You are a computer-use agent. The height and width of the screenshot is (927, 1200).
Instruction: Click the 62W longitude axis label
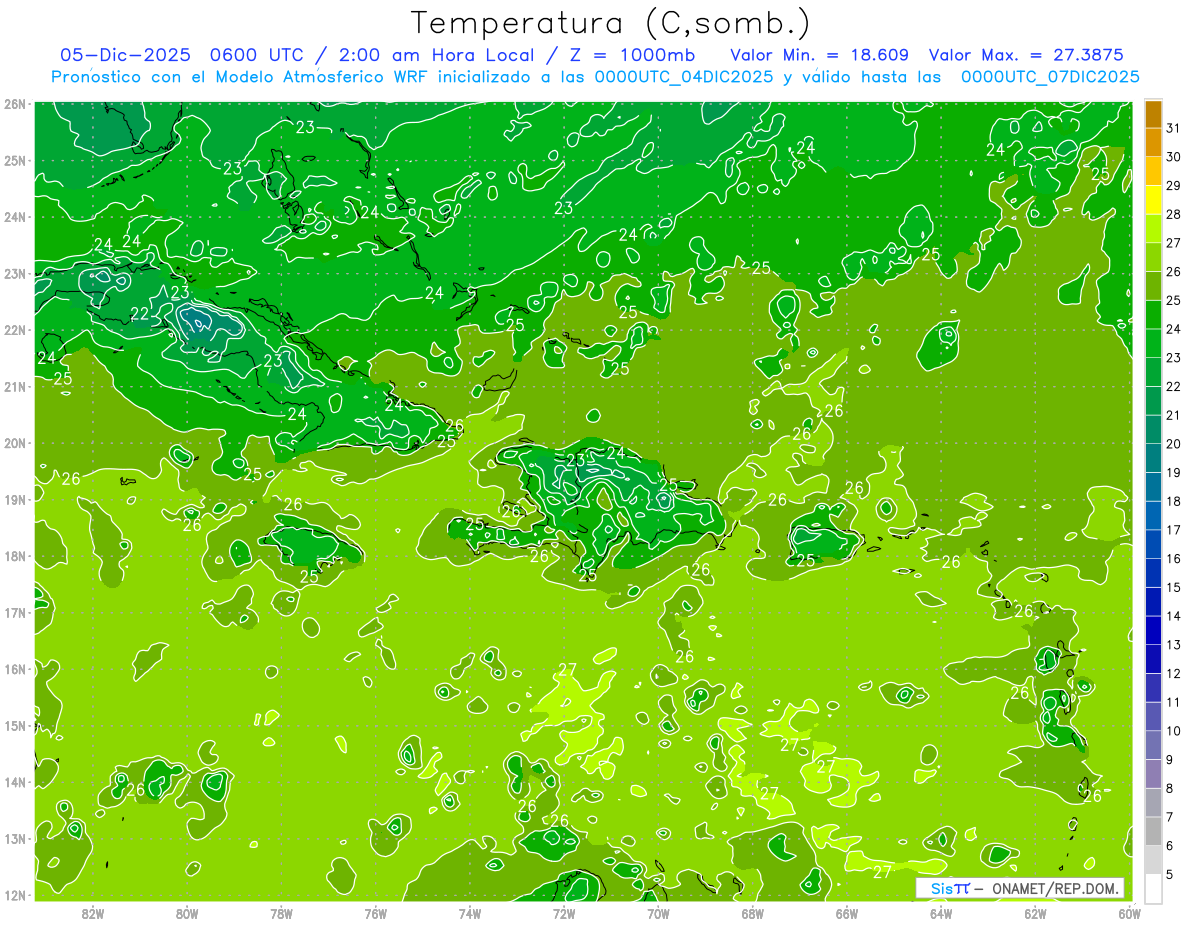1035,913
